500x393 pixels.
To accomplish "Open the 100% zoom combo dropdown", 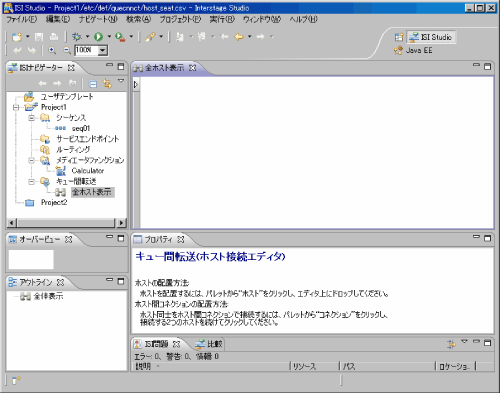I will pos(103,50).
